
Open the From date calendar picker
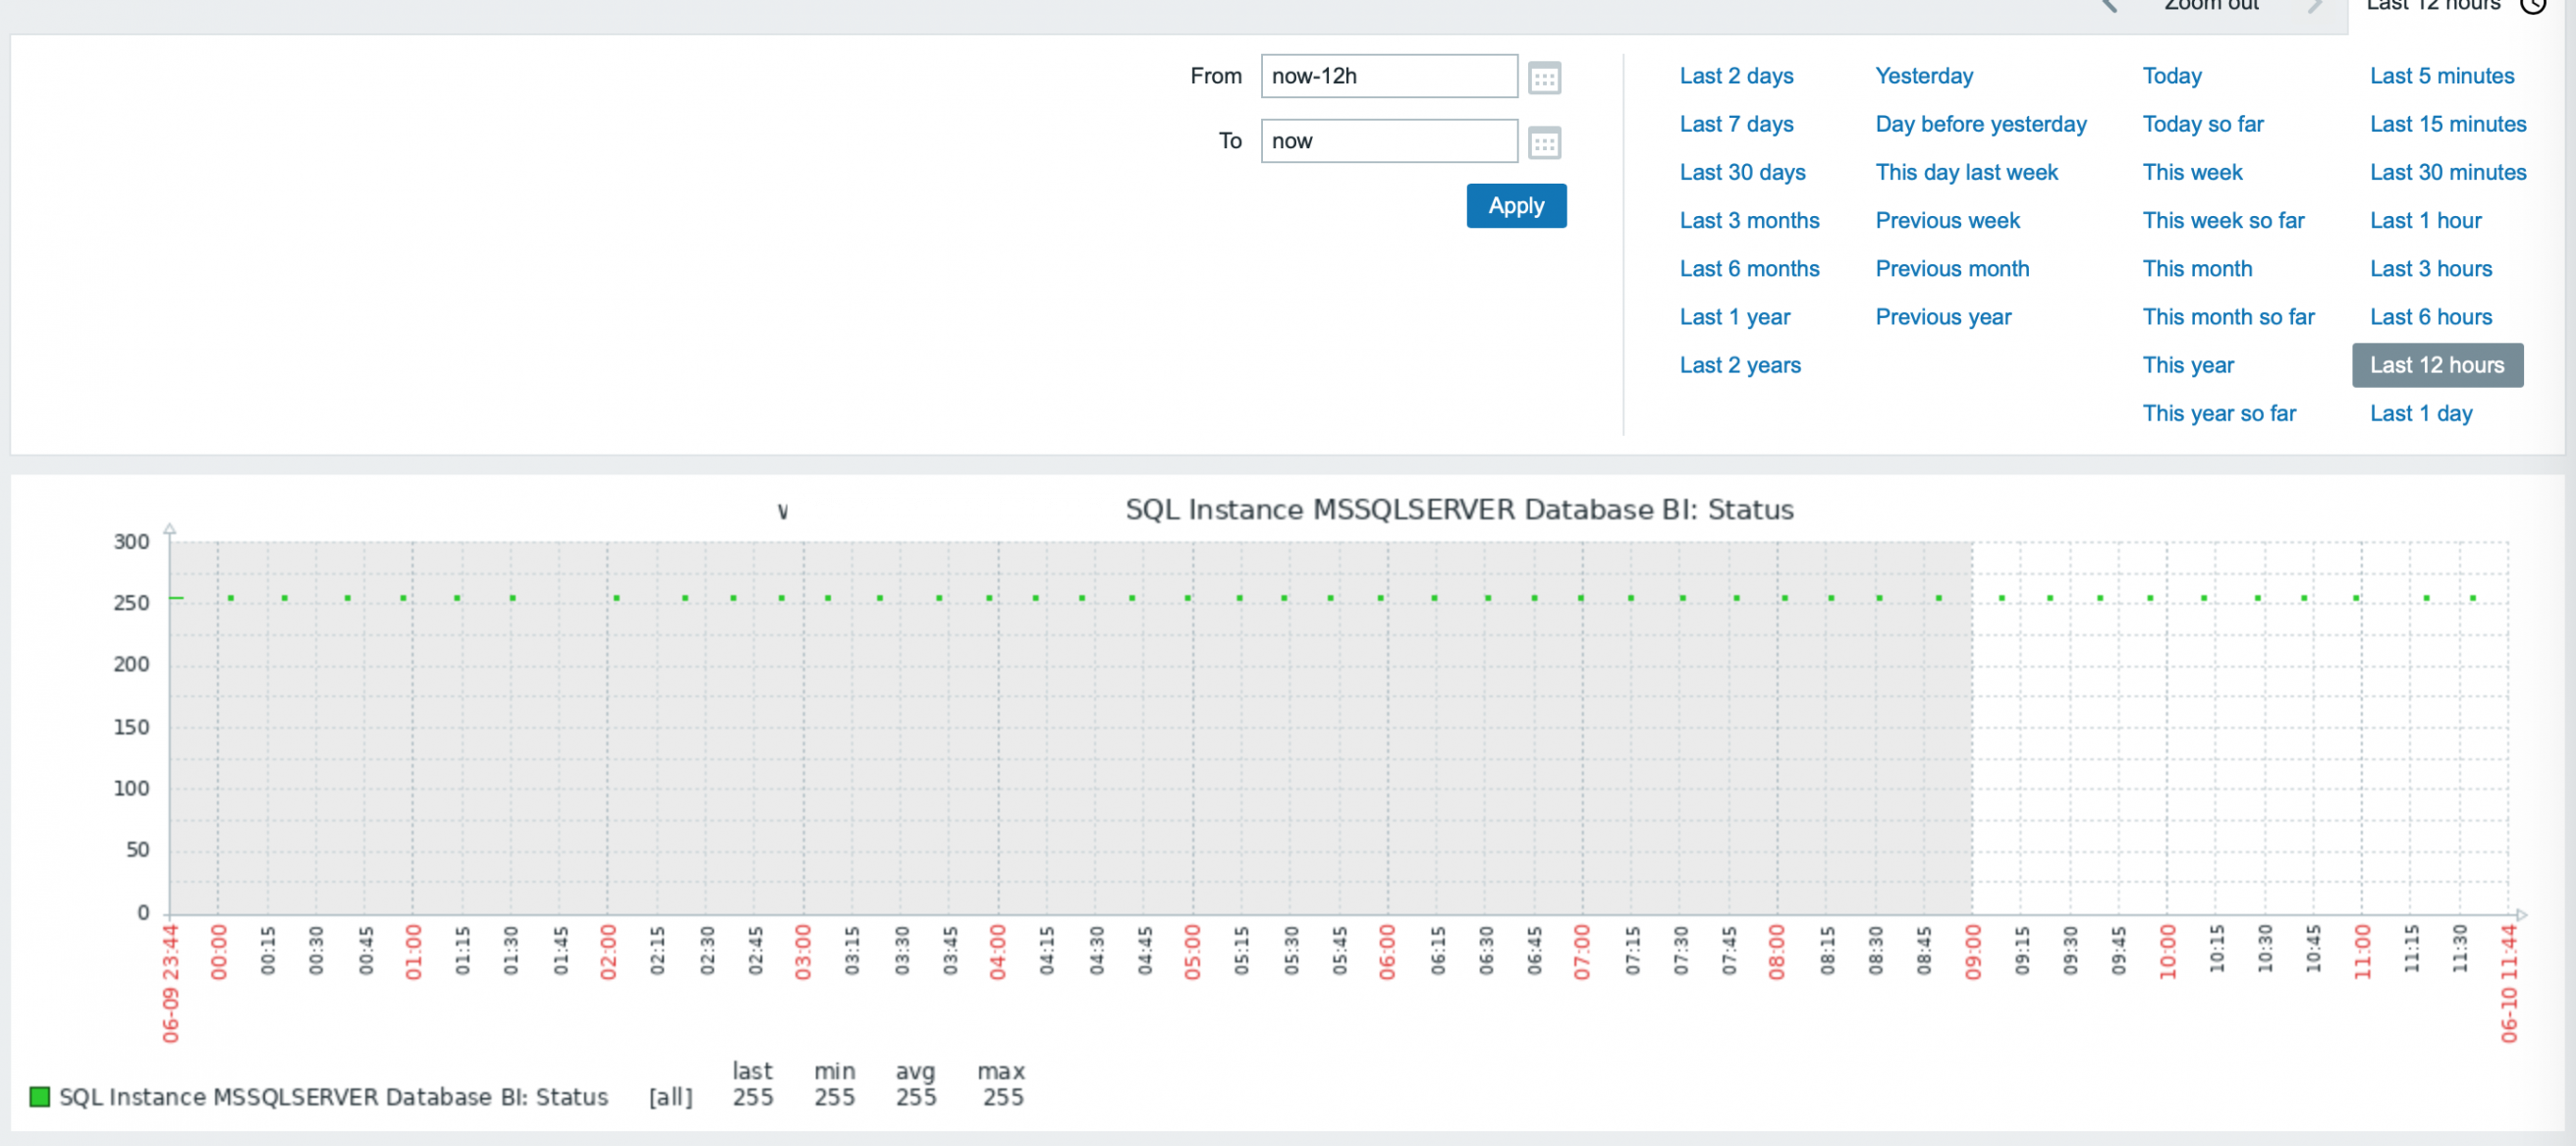pos(1544,78)
